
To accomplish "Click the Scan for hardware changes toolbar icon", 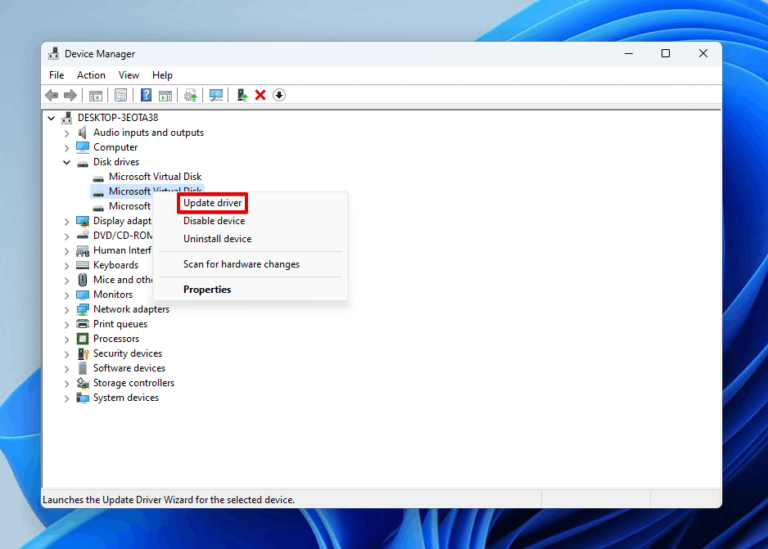I will [x=215, y=95].
